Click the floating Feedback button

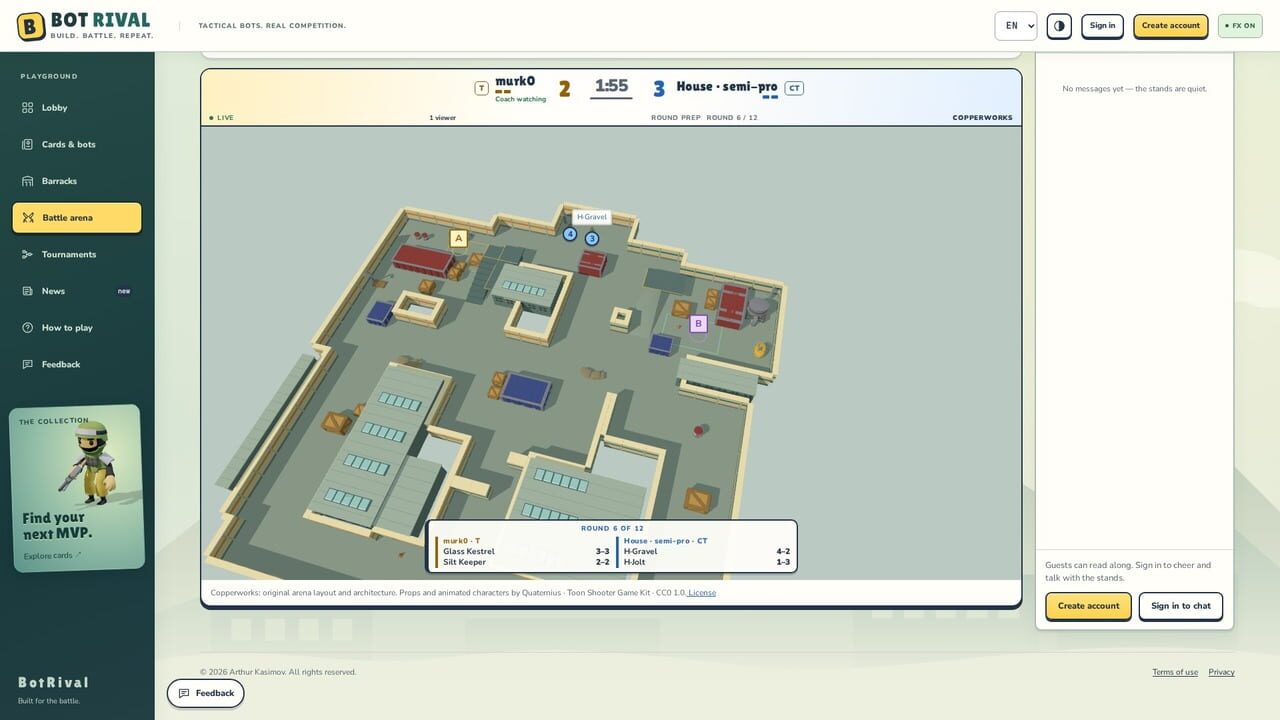(x=205, y=693)
